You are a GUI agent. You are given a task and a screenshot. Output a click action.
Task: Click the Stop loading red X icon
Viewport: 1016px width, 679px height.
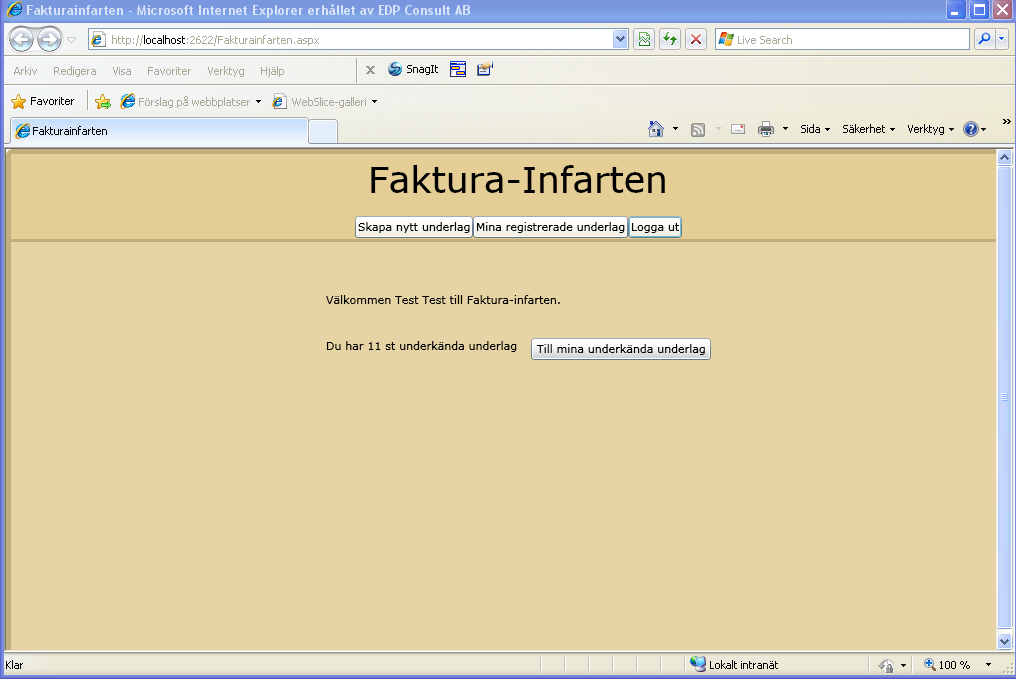[x=696, y=40]
